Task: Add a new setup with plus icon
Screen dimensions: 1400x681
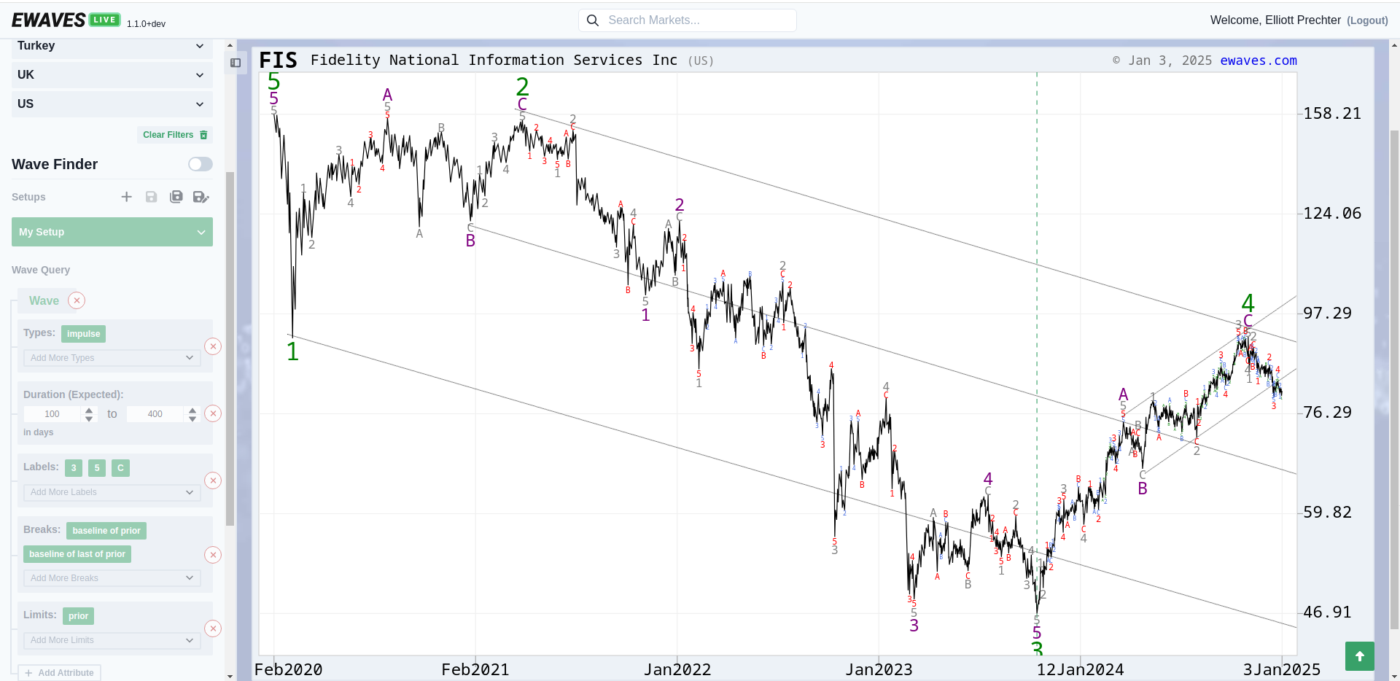Action: tap(126, 197)
